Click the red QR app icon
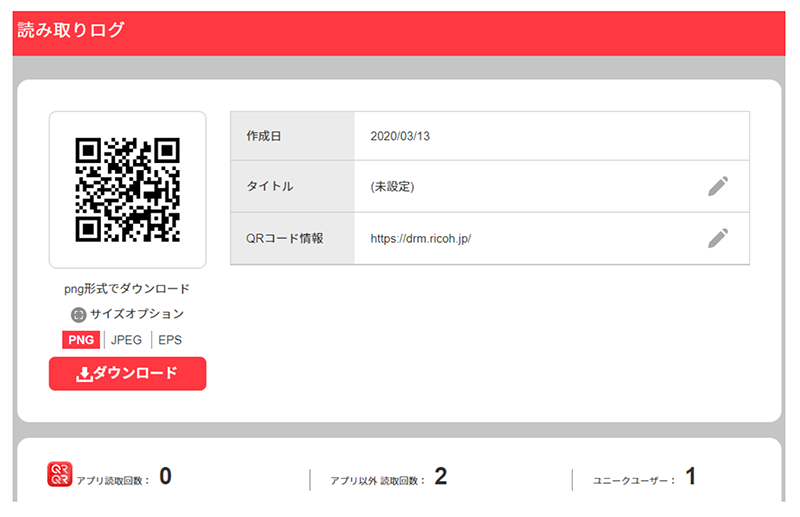The width and height of the screenshot is (800, 517). click(60, 475)
